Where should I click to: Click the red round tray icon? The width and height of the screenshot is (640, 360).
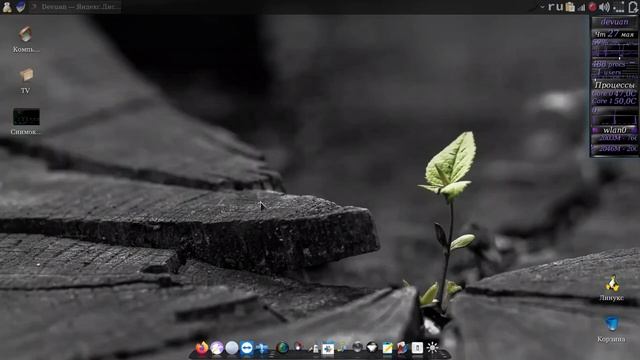pyautogui.click(x=593, y=7)
